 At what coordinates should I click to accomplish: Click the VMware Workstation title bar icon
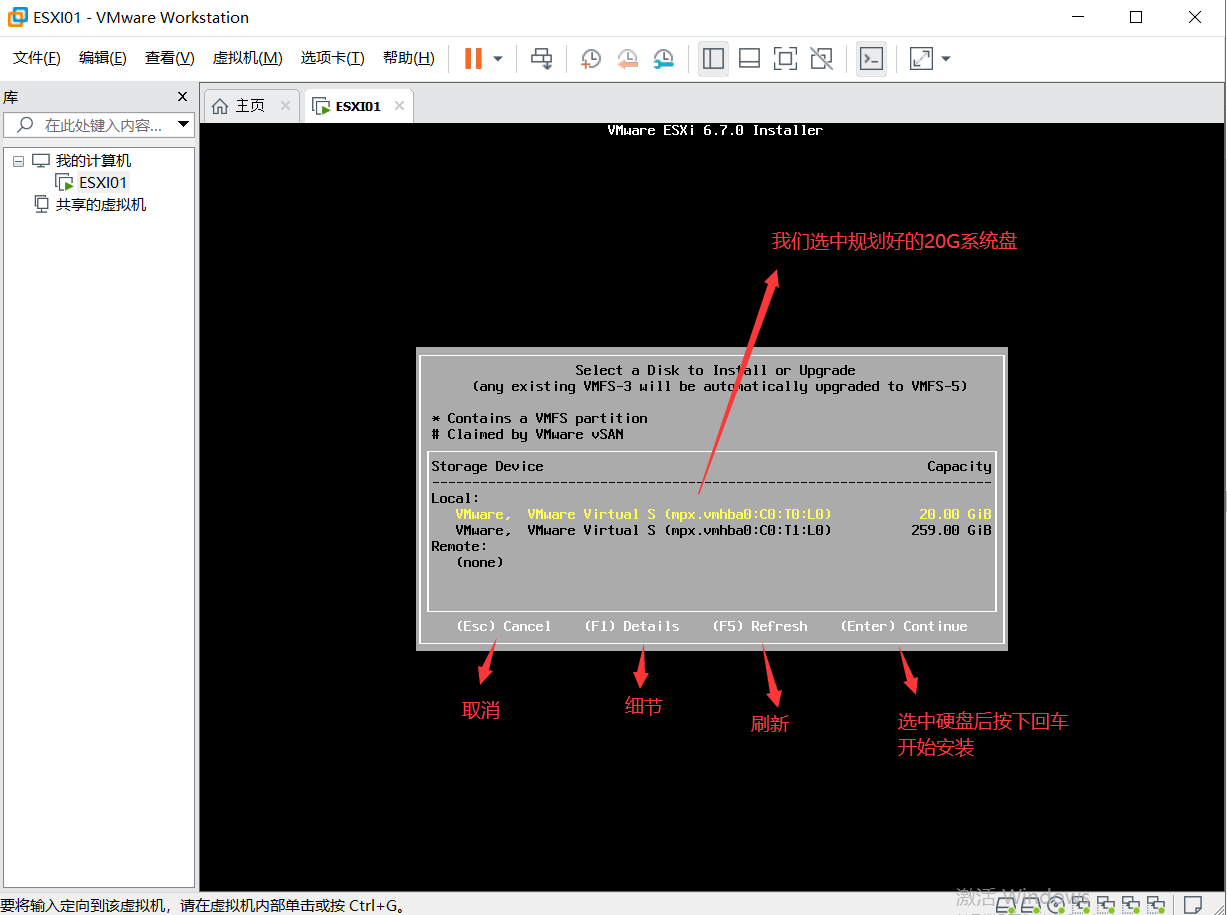coord(18,17)
